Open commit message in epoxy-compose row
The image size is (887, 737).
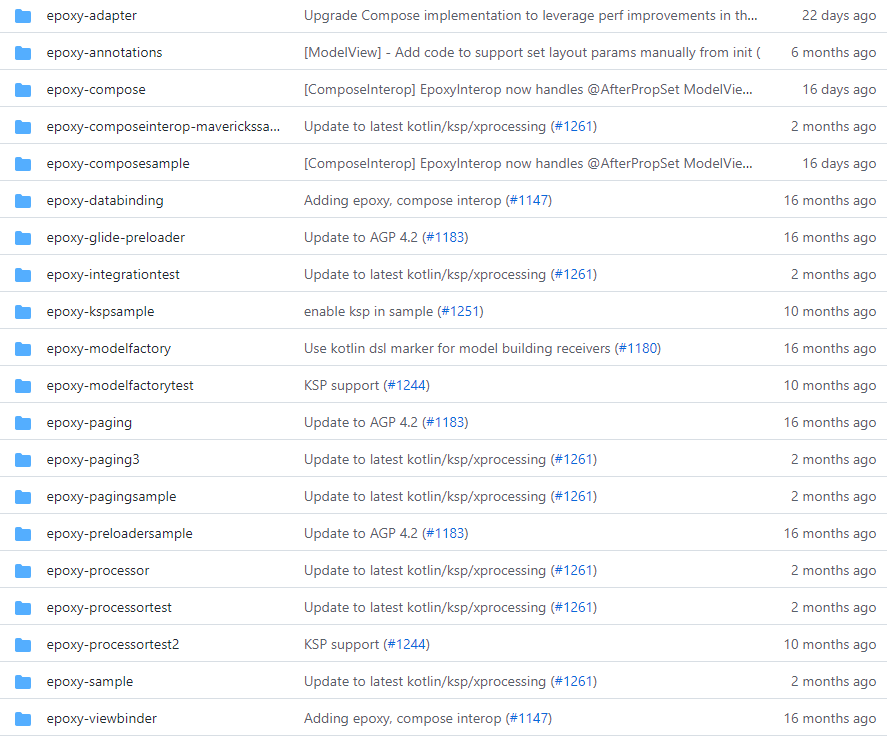[x=528, y=90]
